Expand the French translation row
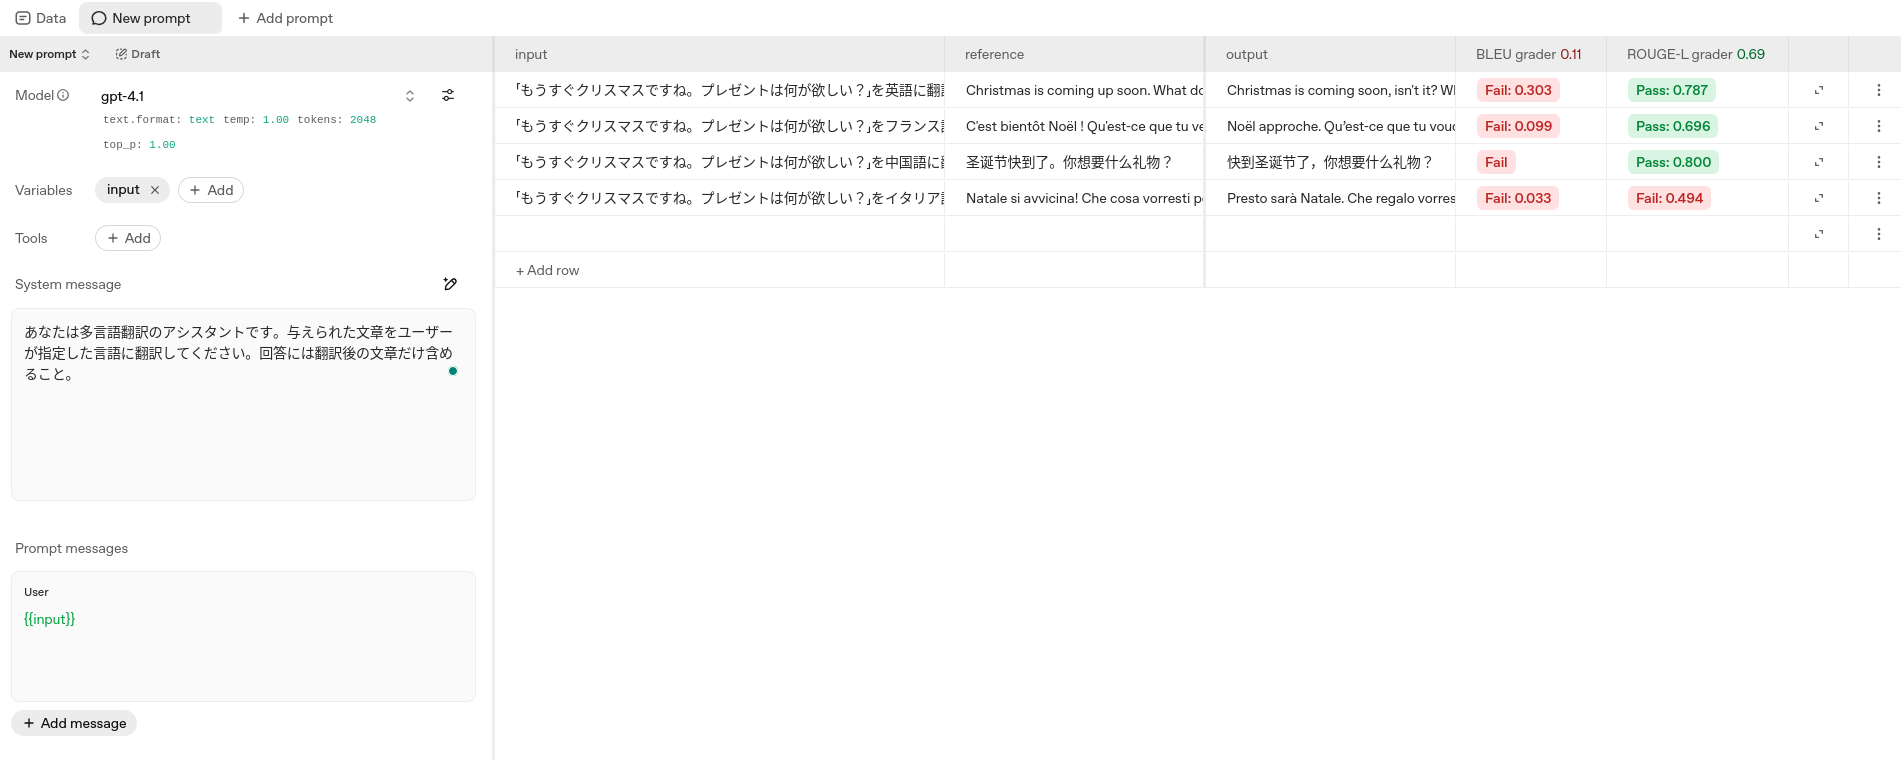Viewport: 1901px width, 760px height. [1819, 126]
